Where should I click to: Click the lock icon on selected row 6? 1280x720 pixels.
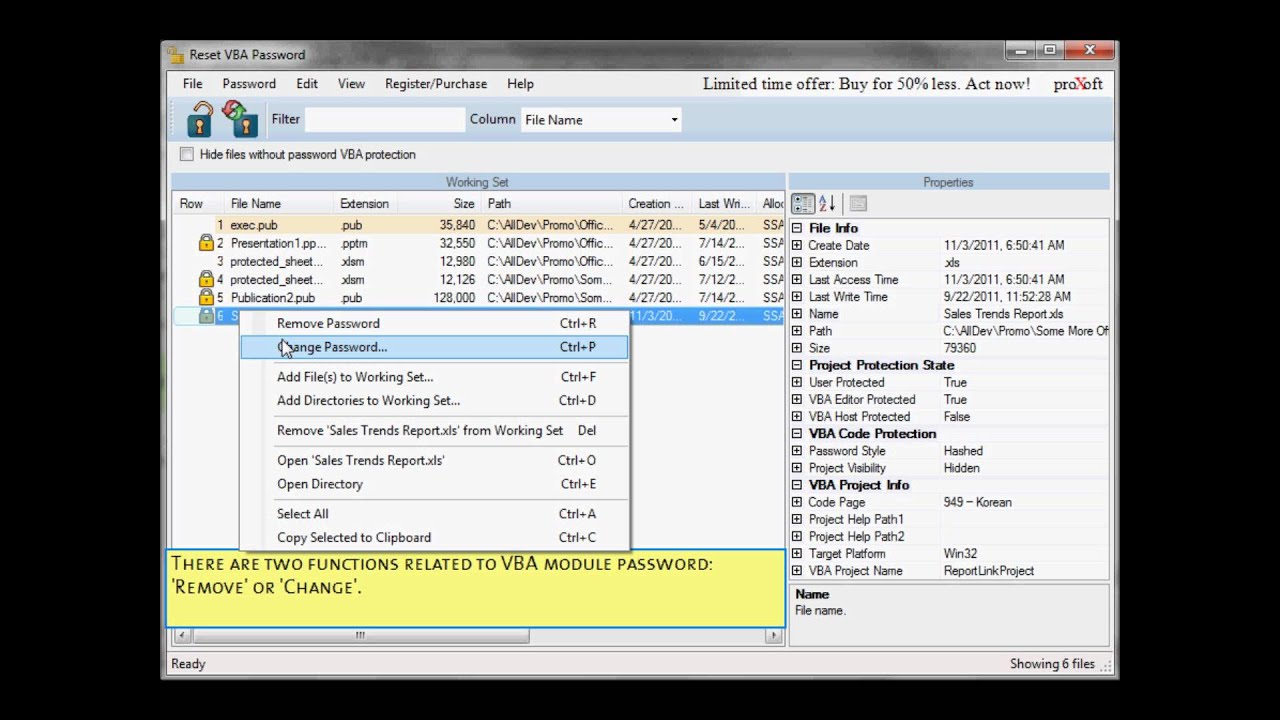click(206, 315)
